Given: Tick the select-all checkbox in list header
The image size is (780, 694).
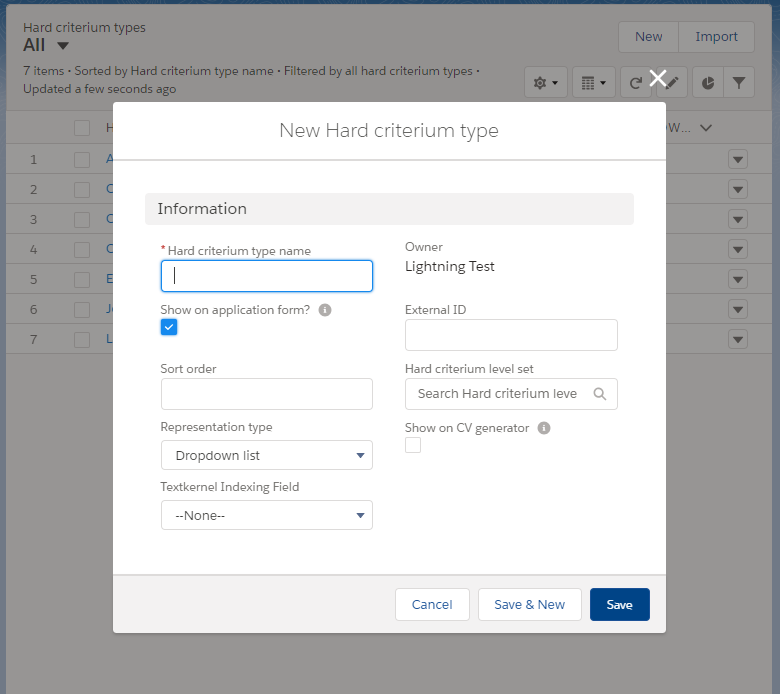Looking at the screenshot, I should click(82, 128).
